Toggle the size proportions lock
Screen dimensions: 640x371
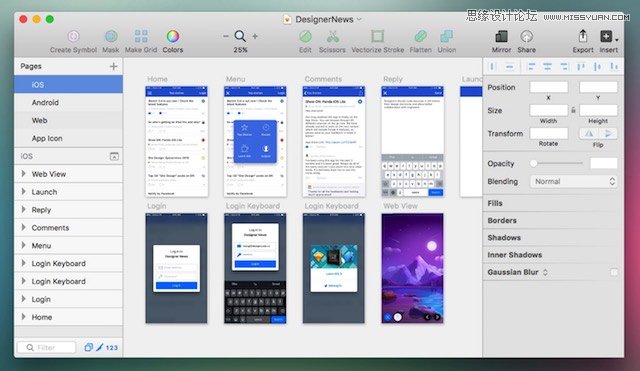[573, 110]
